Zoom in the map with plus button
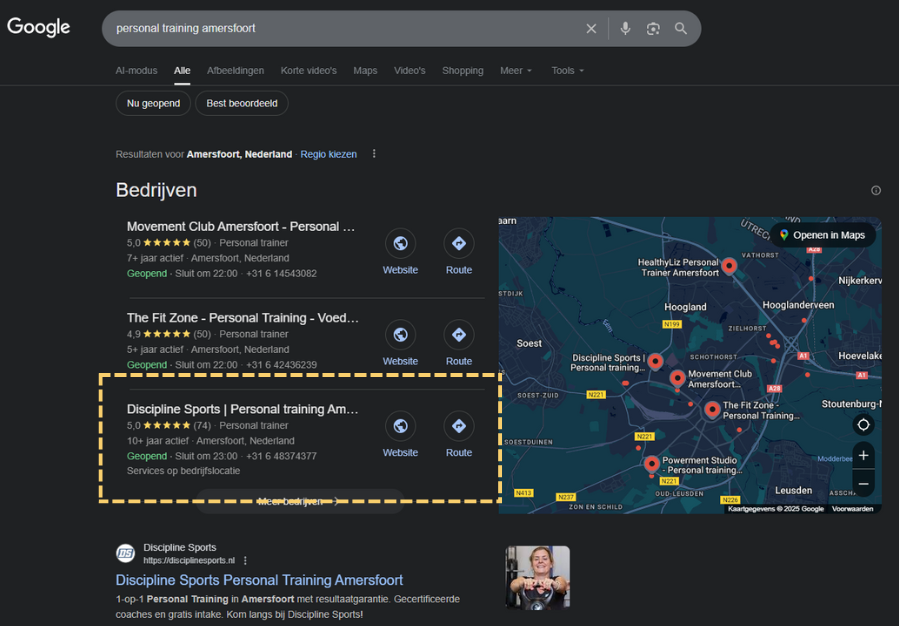The height and width of the screenshot is (626, 900). [x=863, y=456]
